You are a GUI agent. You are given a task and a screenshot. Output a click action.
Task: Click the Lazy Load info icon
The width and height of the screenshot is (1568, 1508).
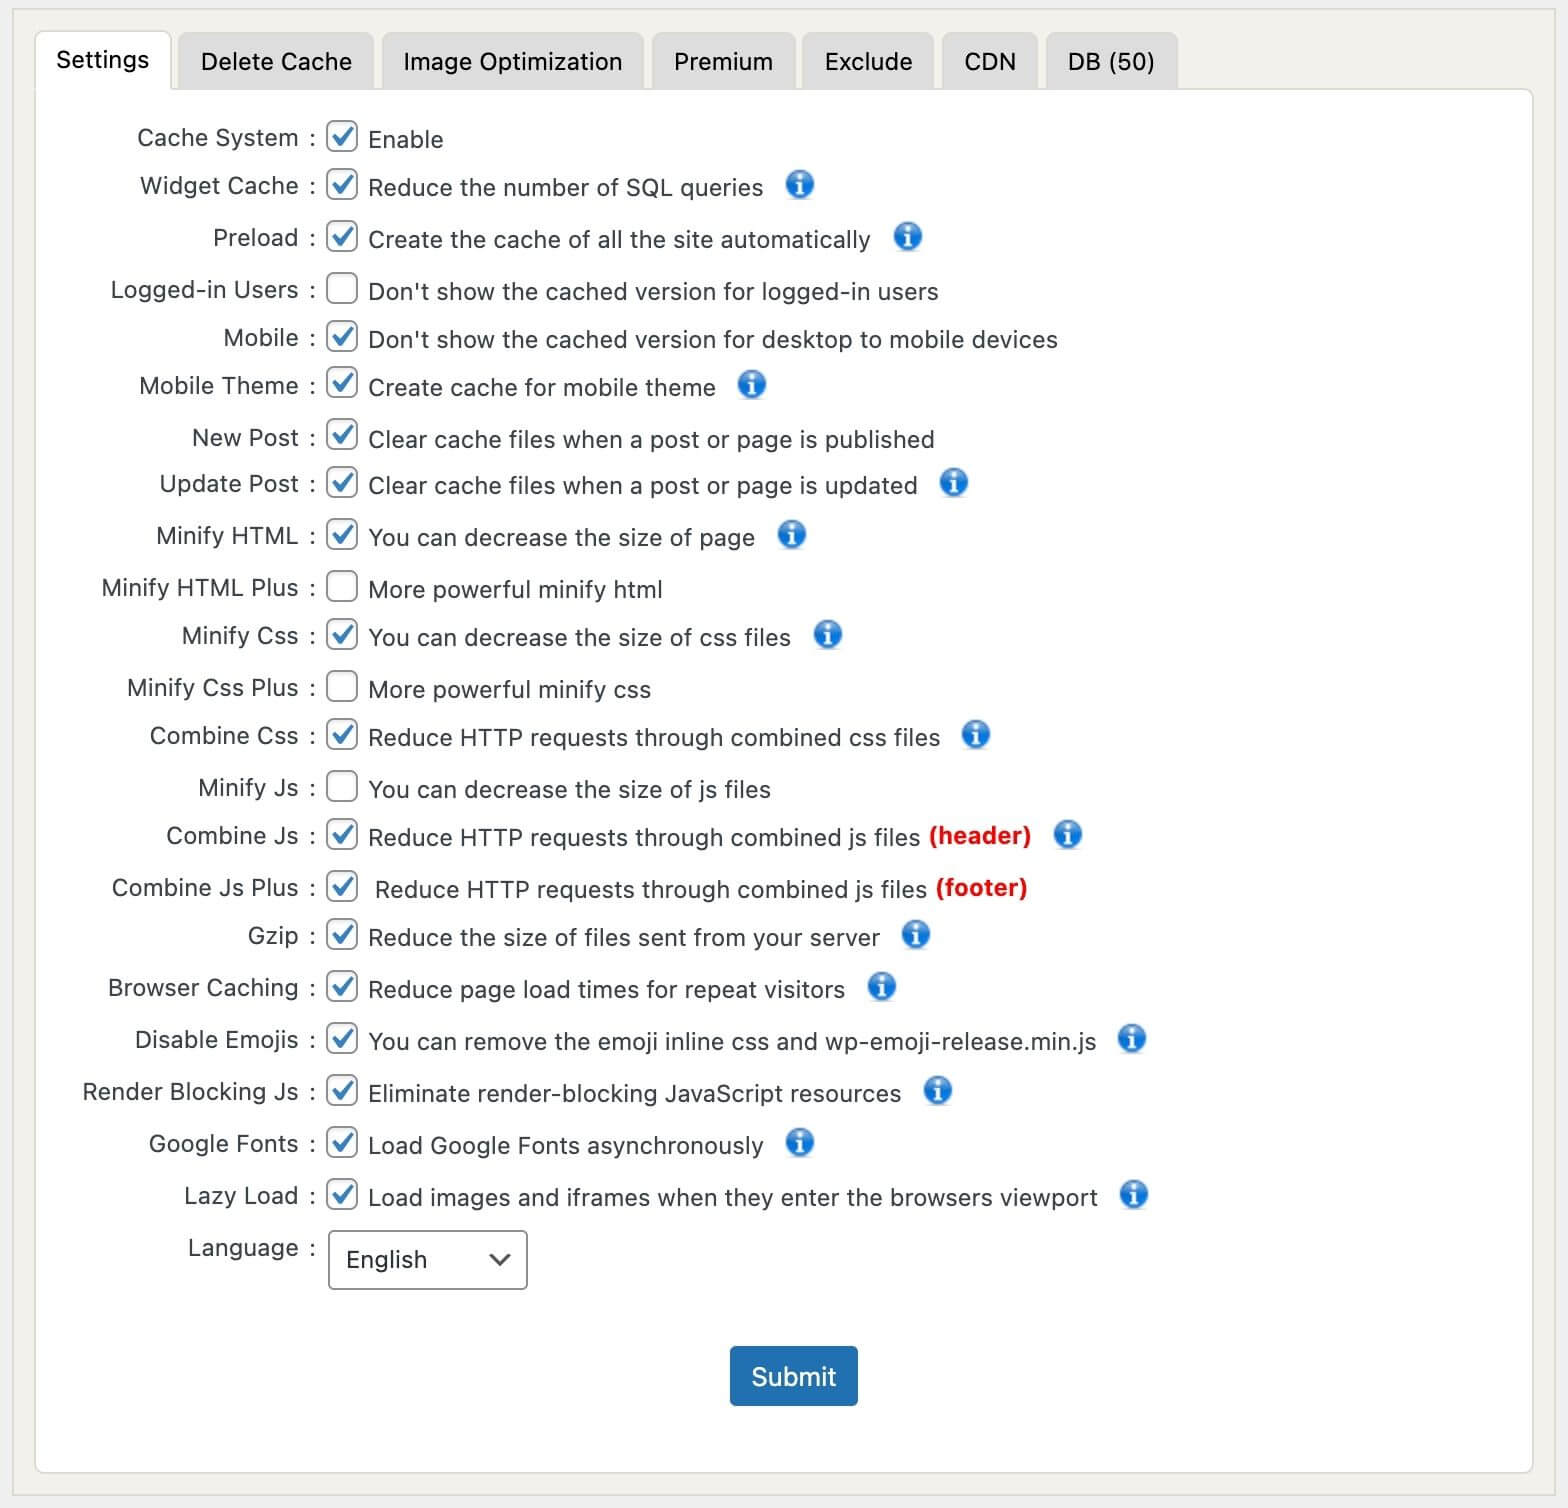(x=1133, y=1195)
